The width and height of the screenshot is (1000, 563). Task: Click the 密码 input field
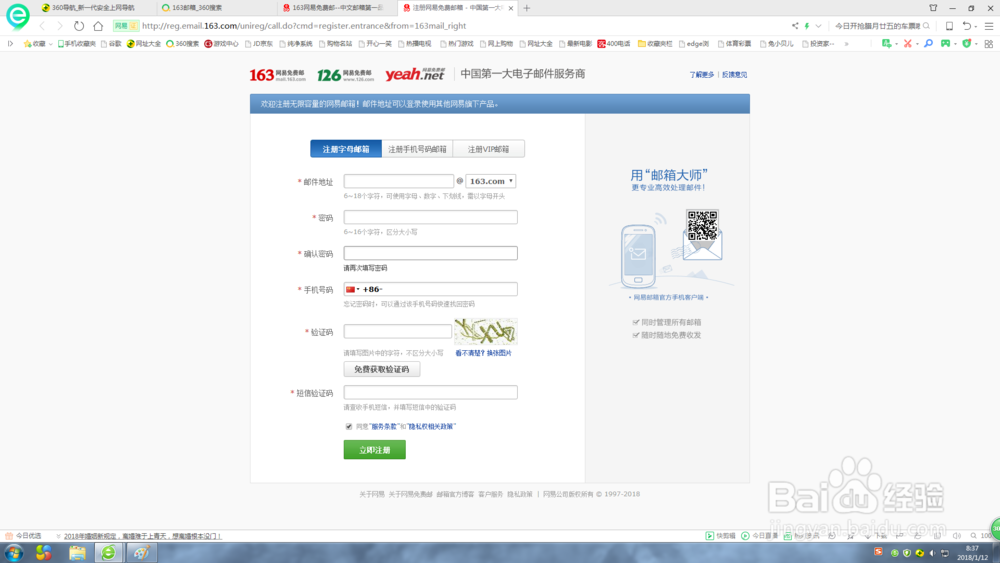click(x=430, y=217)
